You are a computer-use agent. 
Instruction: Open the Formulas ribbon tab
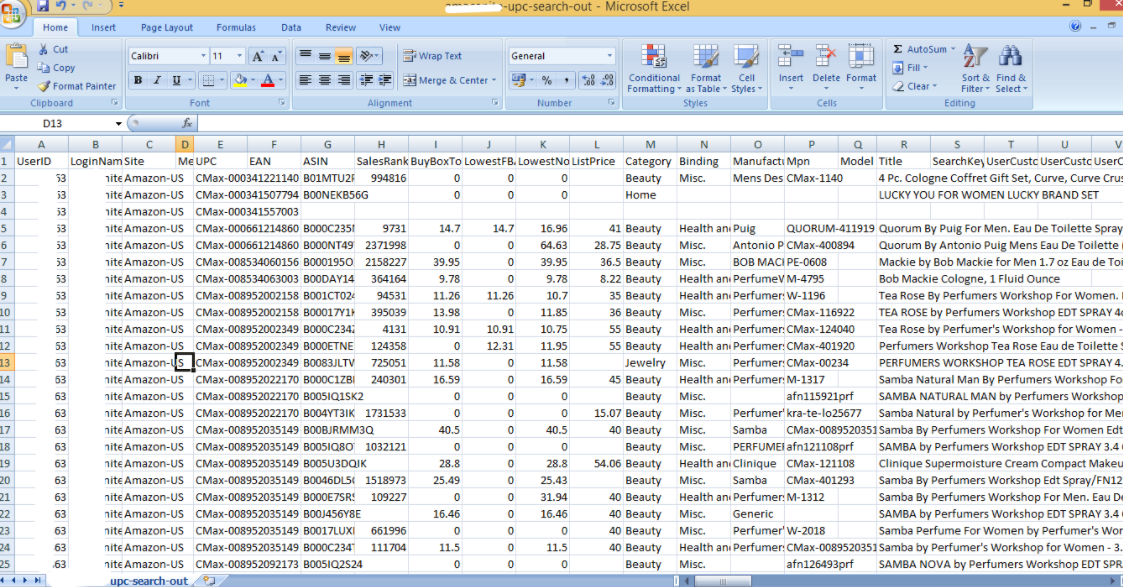(236, 28)
